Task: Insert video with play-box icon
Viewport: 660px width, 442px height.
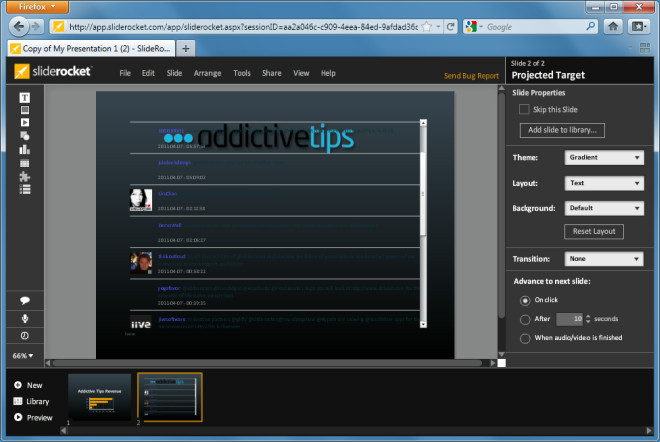Action: (25, 122)
